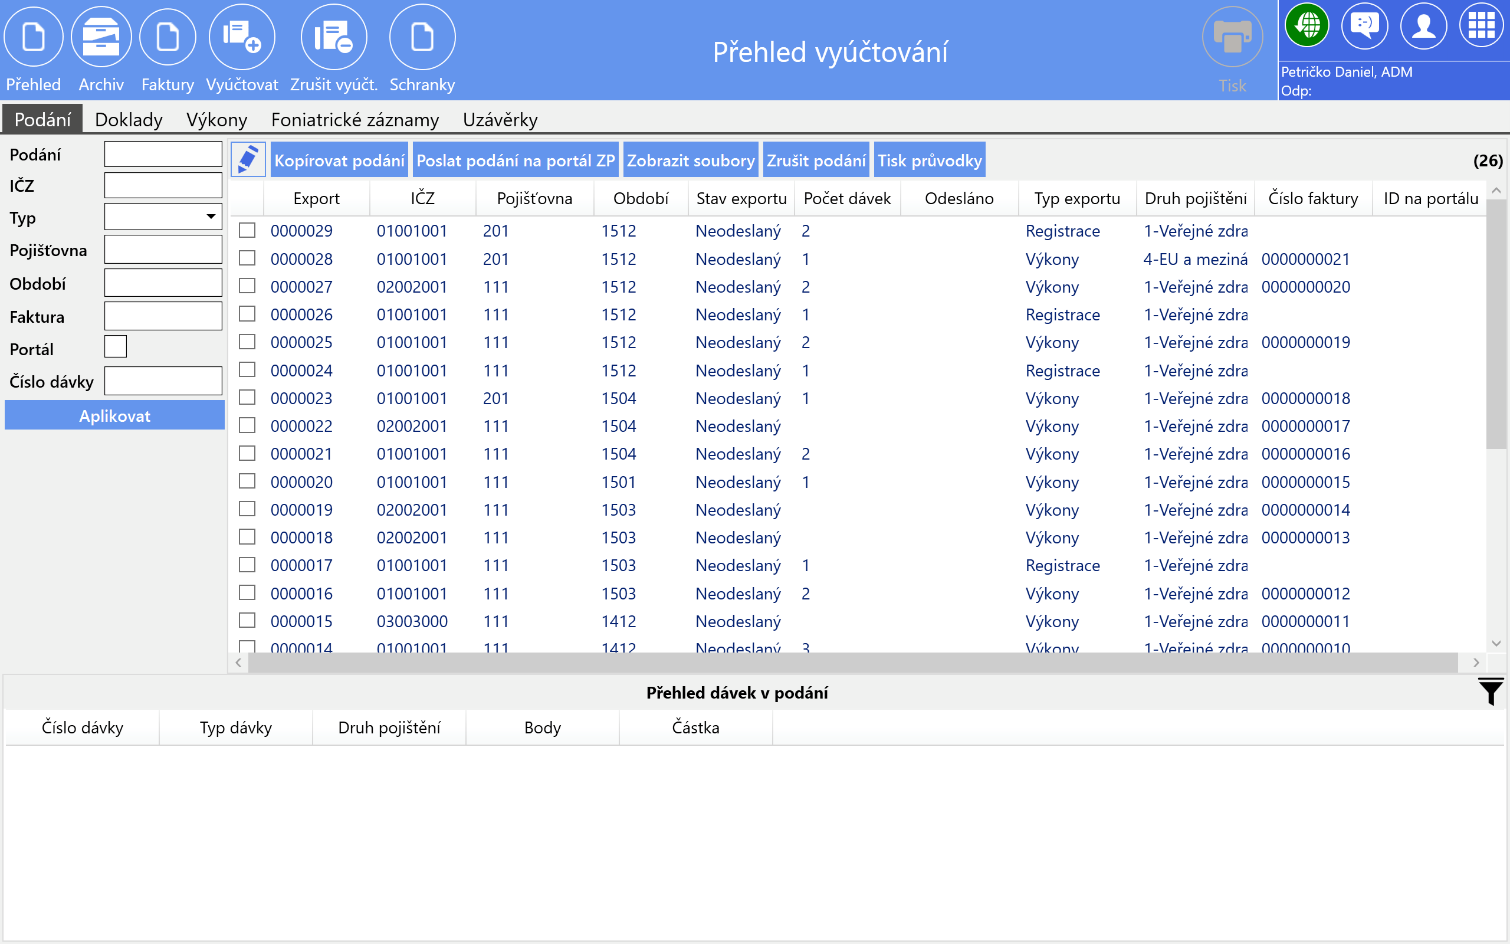Click Kopírovat podání button
Viewport: 1510px width, 944px height.
339,160
